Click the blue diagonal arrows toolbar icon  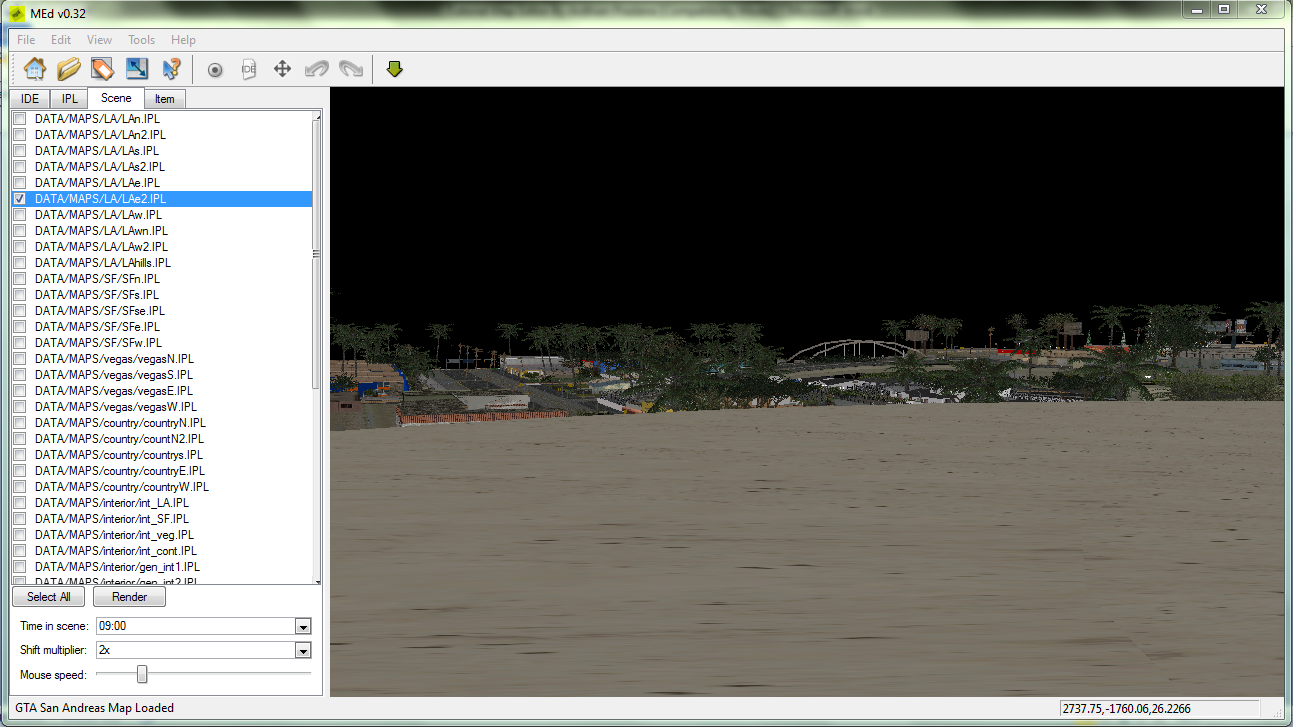[137, 69]
